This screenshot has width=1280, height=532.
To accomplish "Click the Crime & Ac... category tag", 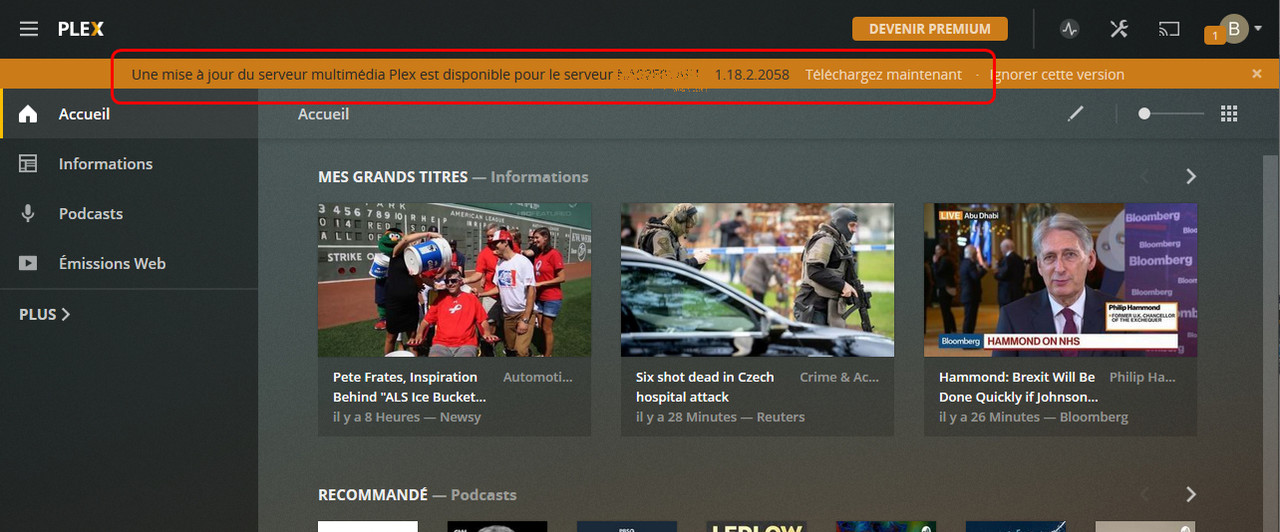I will coord(840,377).
